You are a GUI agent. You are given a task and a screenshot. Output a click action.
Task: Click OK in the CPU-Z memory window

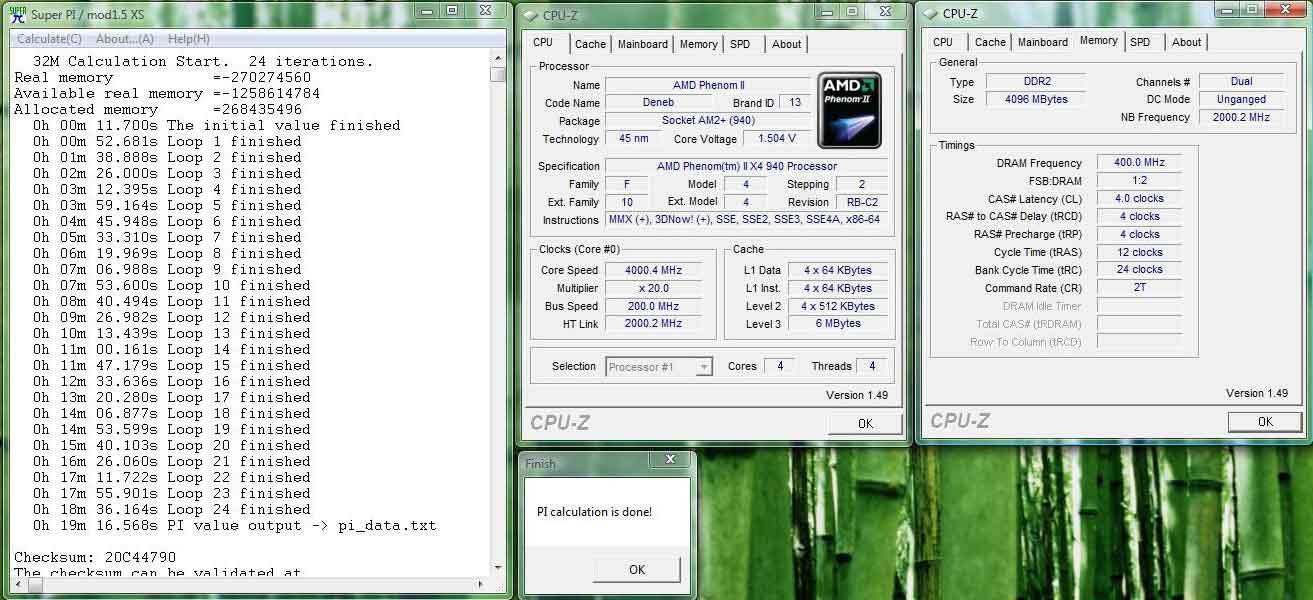[x=1265, y=421]
